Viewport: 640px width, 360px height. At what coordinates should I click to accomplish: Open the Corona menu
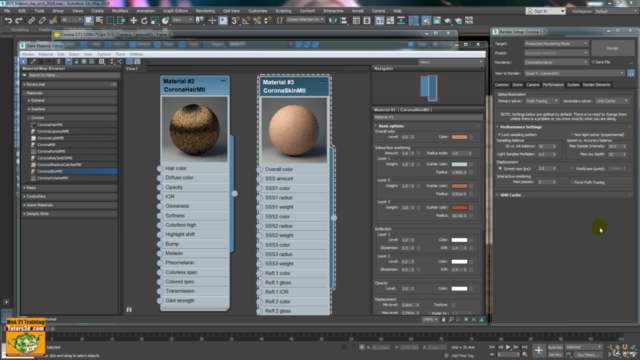[378, 11]
